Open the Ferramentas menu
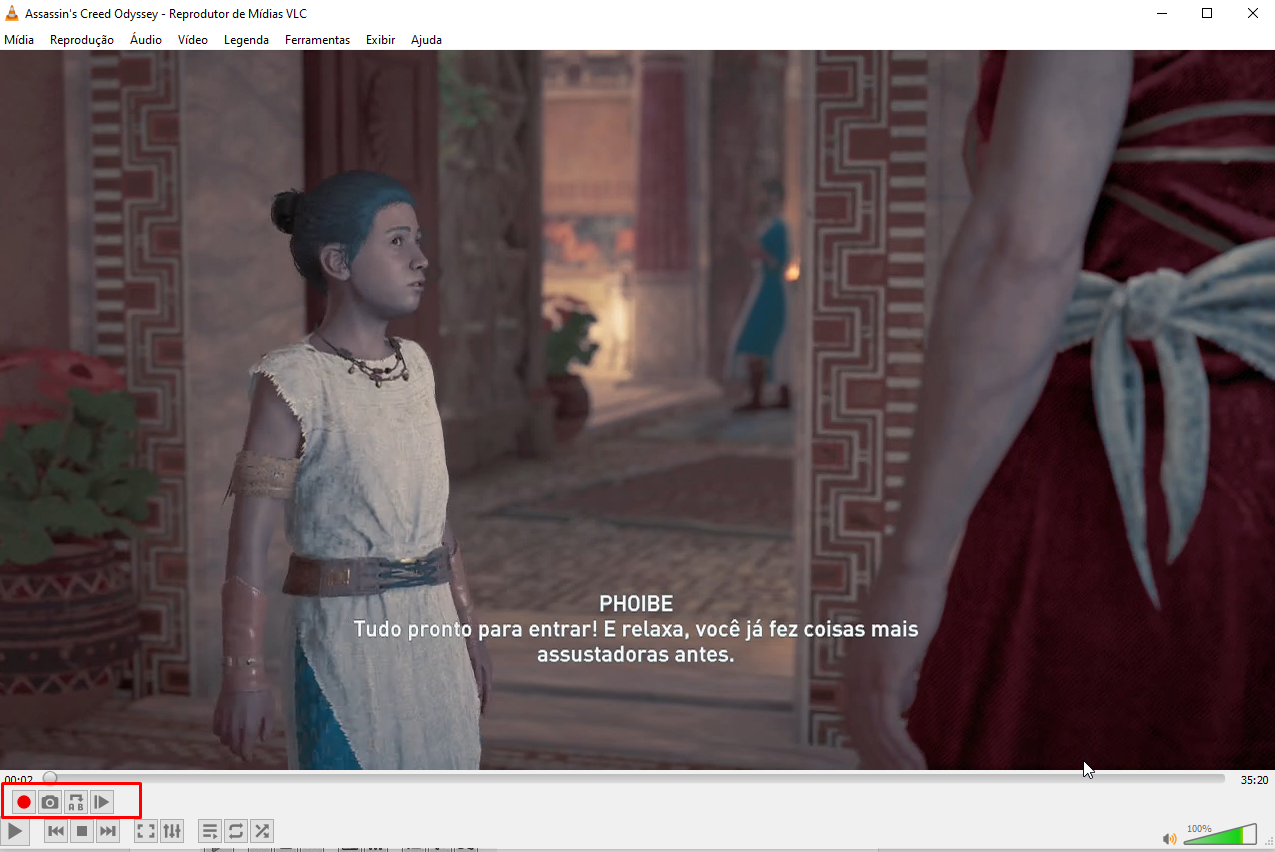Image resolution: width=1275 pixels, height=852 pixels. [317, 40]
